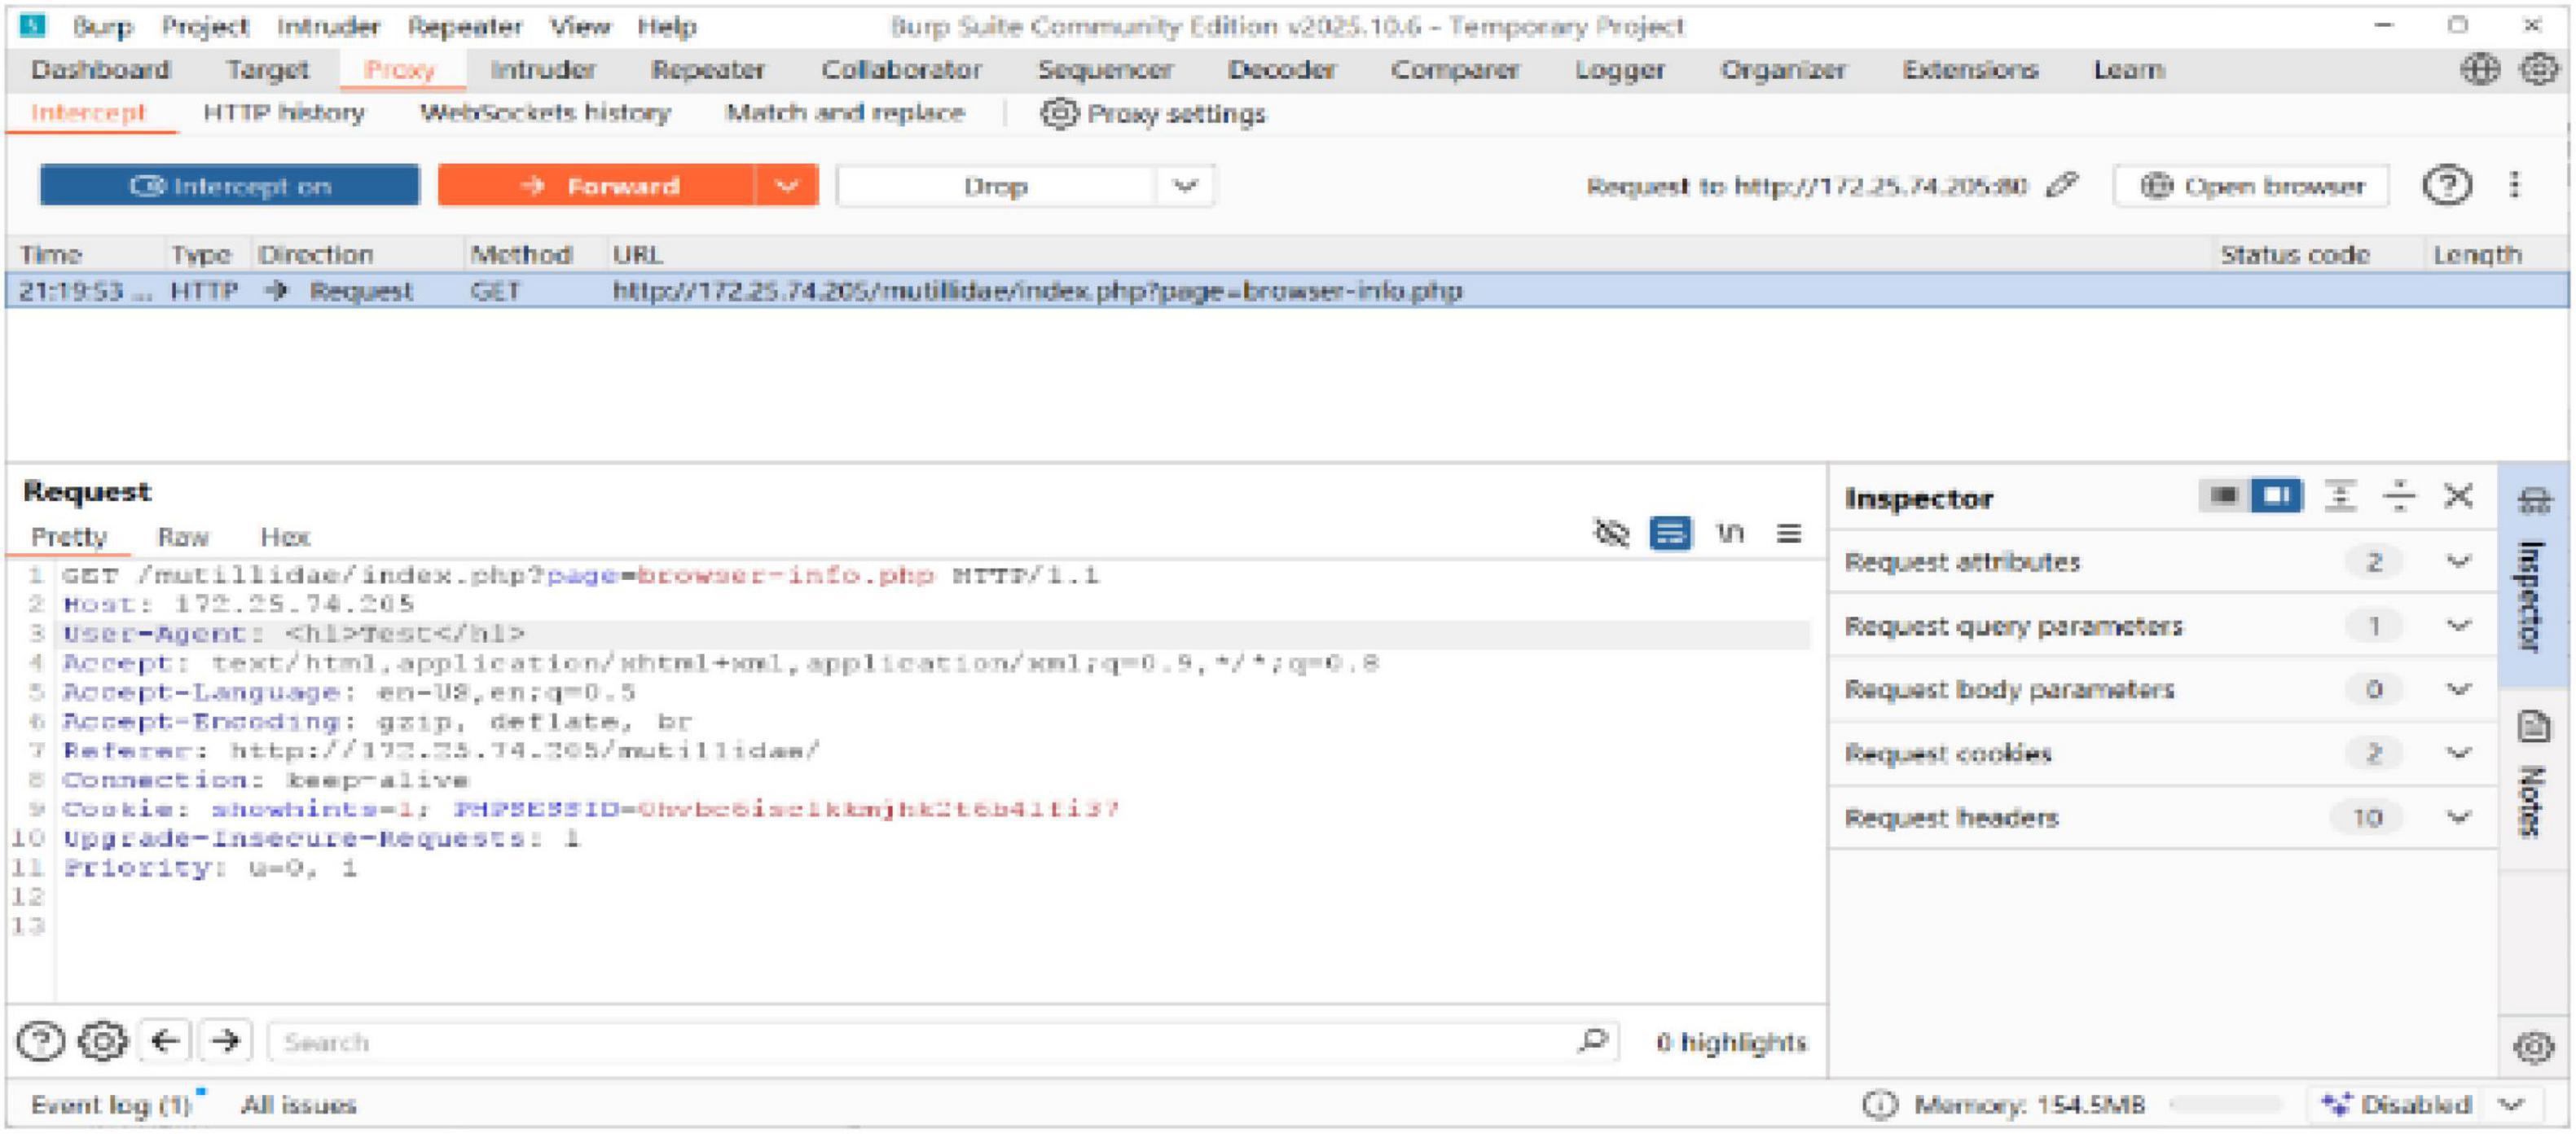
Task: Click the Search input field
Action: coord(942,1042)
